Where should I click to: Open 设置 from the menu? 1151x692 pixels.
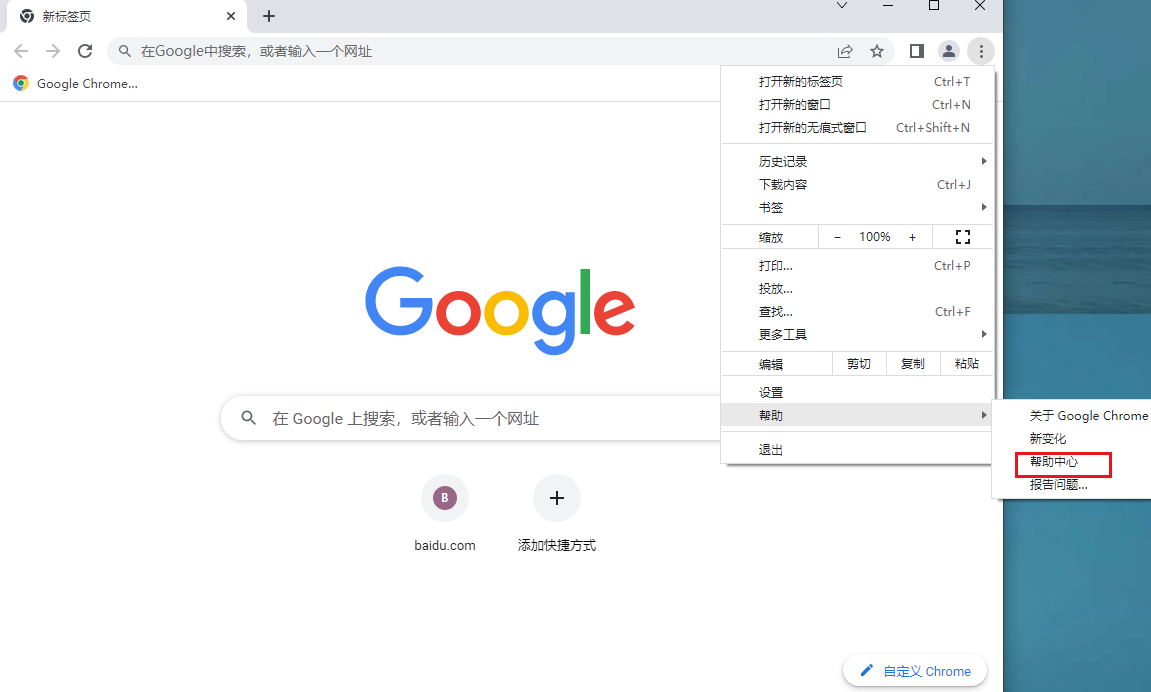point(857,393)
